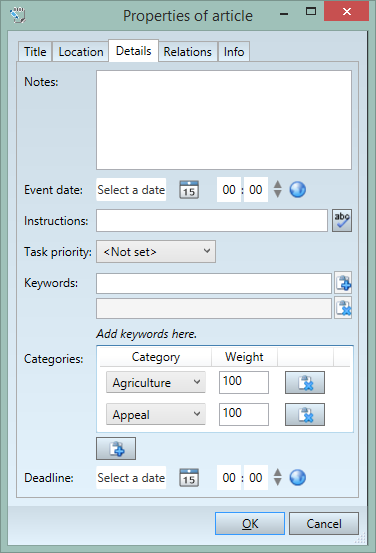
Task: Open the Info tab
Action: coord(234,52)
